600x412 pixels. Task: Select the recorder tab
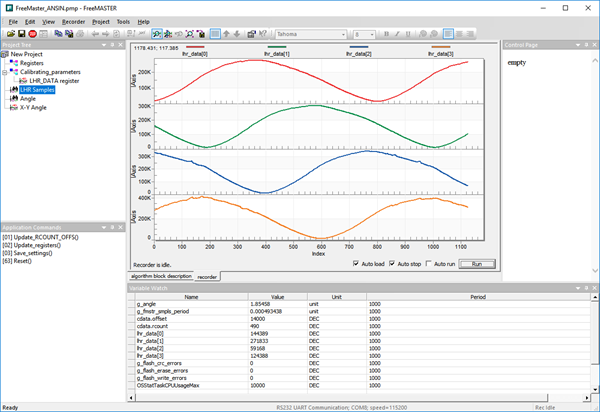(x=207, y=277)
